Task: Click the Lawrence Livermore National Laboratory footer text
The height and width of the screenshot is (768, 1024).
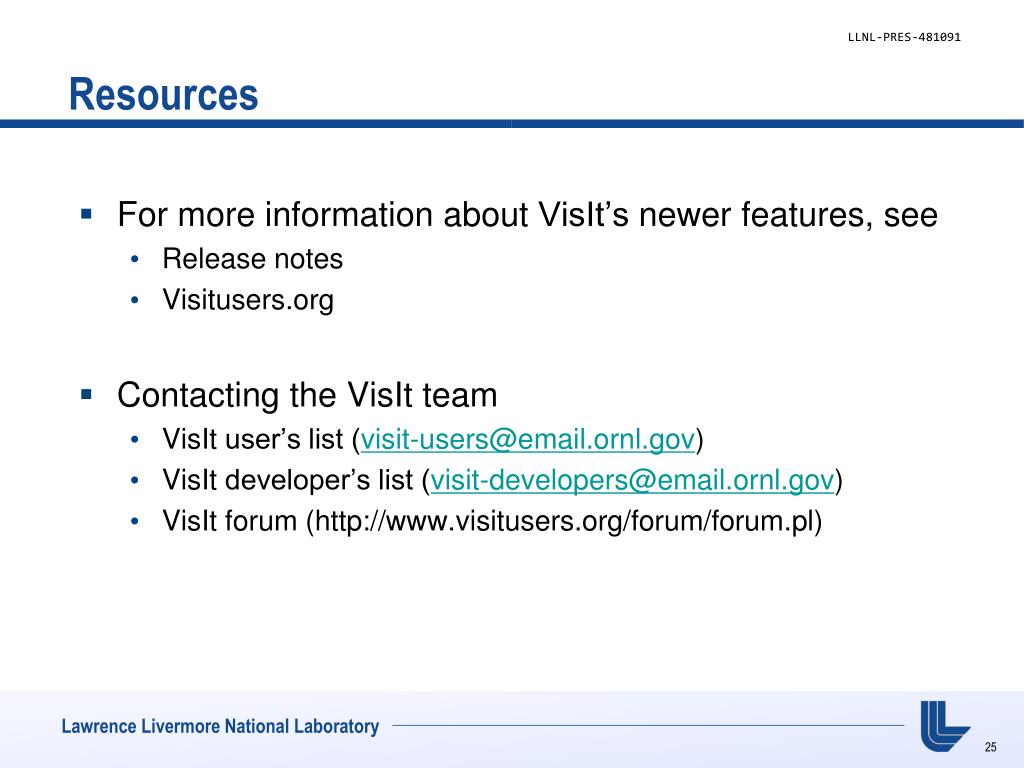Action: click(x=220, y=726)
